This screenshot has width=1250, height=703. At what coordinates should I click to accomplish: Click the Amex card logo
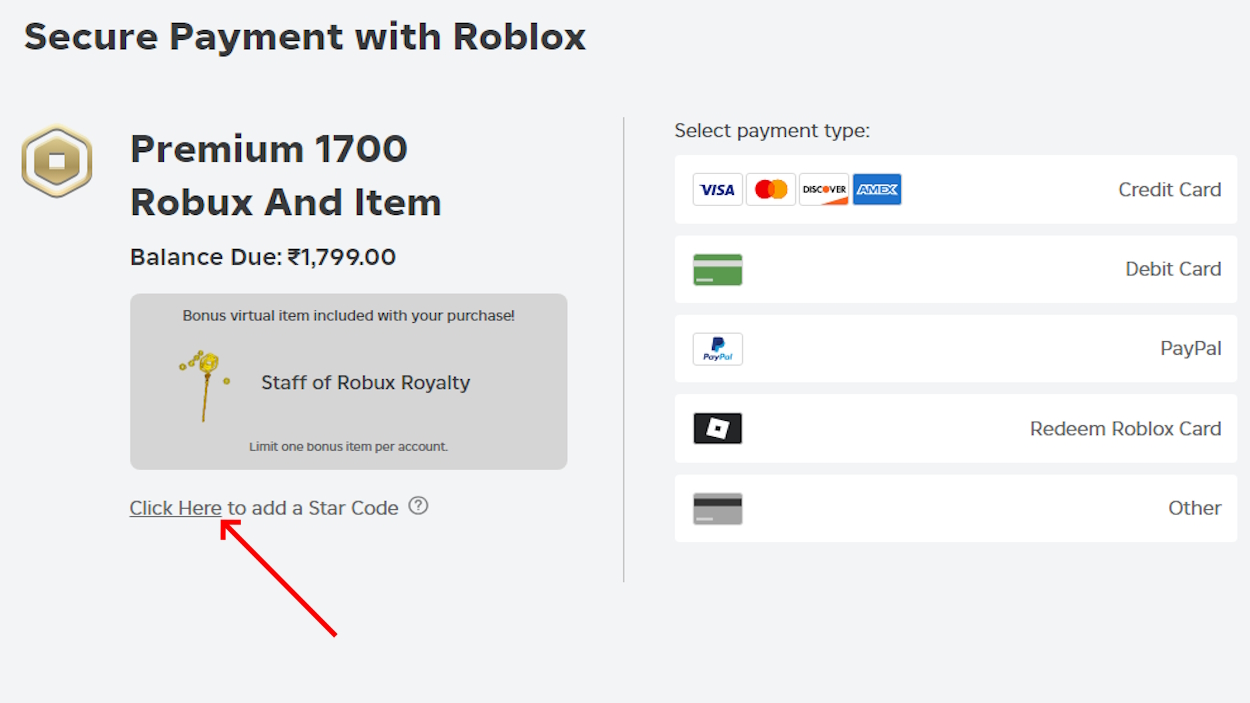(877, 189)
